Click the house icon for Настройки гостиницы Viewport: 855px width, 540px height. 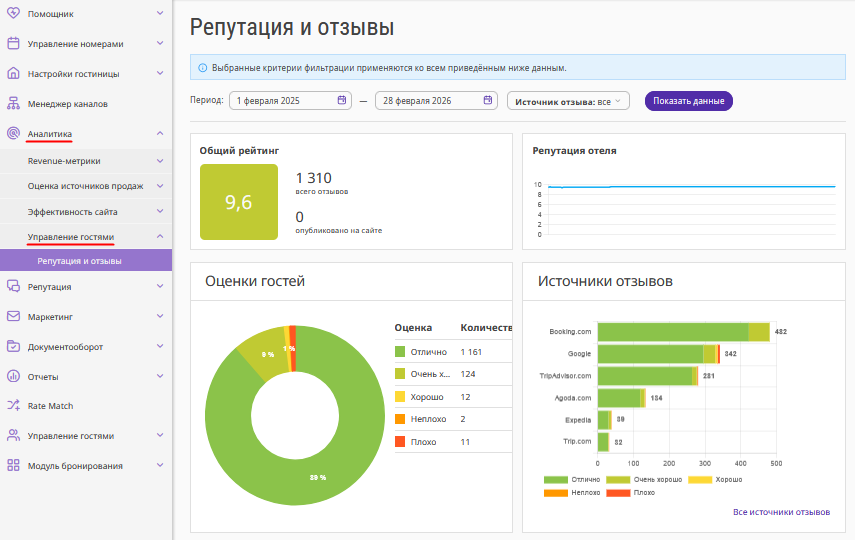13,74
